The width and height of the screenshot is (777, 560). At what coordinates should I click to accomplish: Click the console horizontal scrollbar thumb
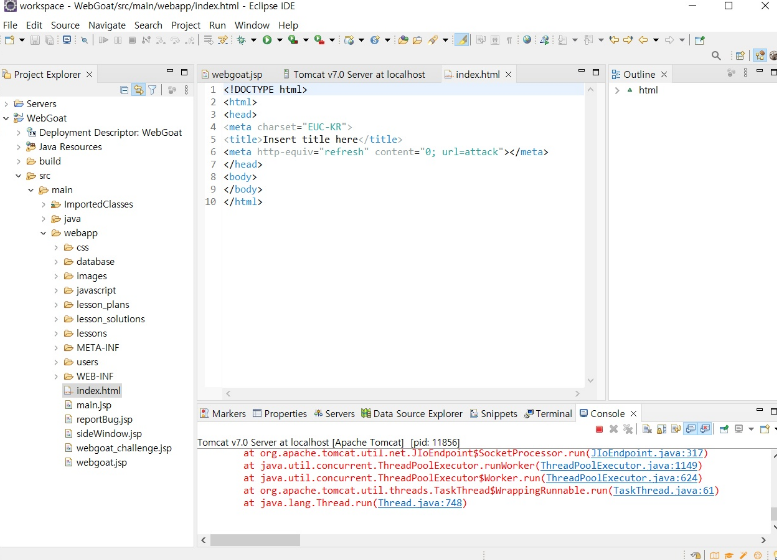[x=255, y=540]
